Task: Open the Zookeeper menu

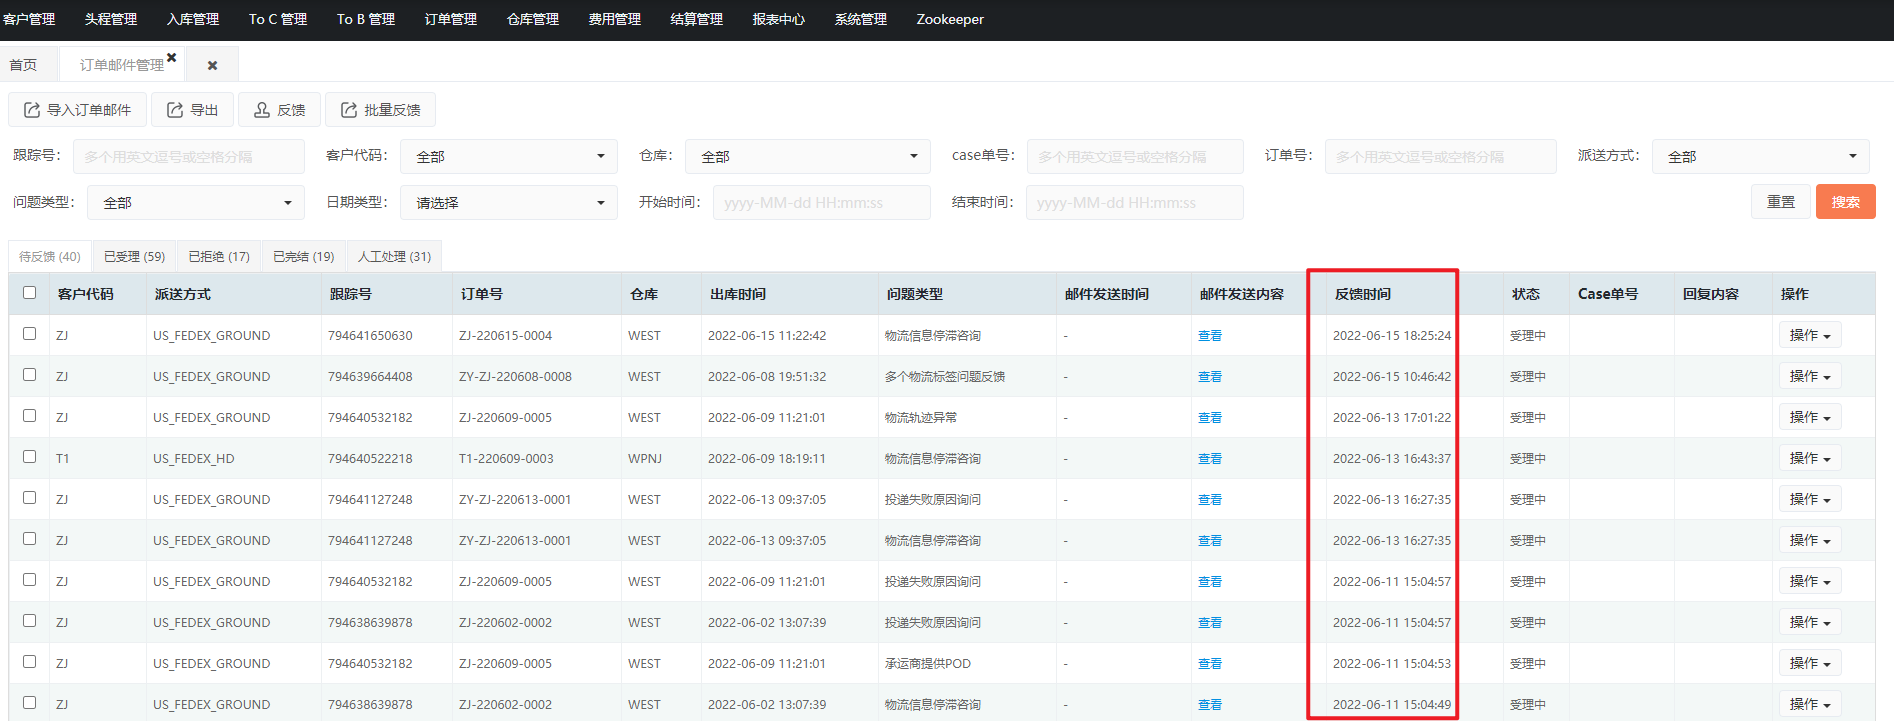Action: pyautogui.click(x=950, y=19)
